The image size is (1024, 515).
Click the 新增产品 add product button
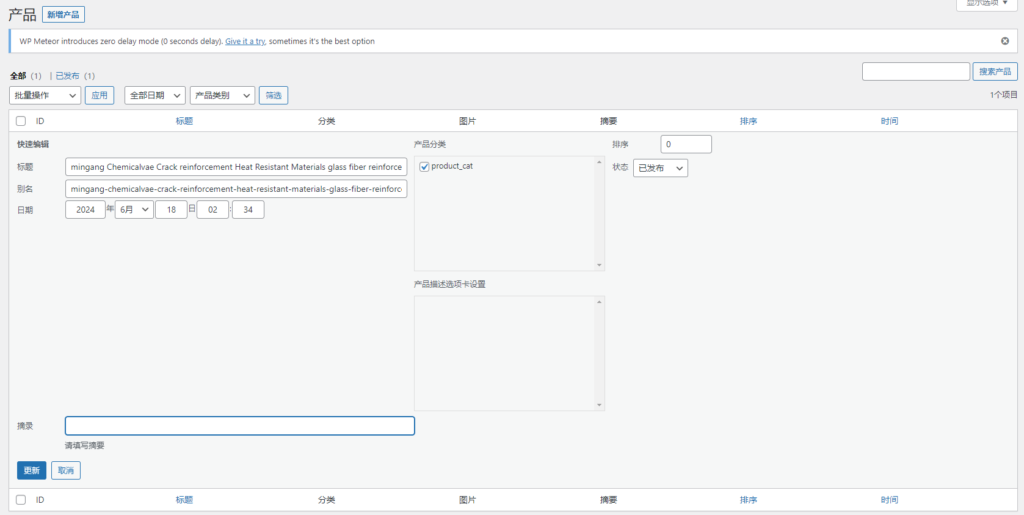[63, 15]
